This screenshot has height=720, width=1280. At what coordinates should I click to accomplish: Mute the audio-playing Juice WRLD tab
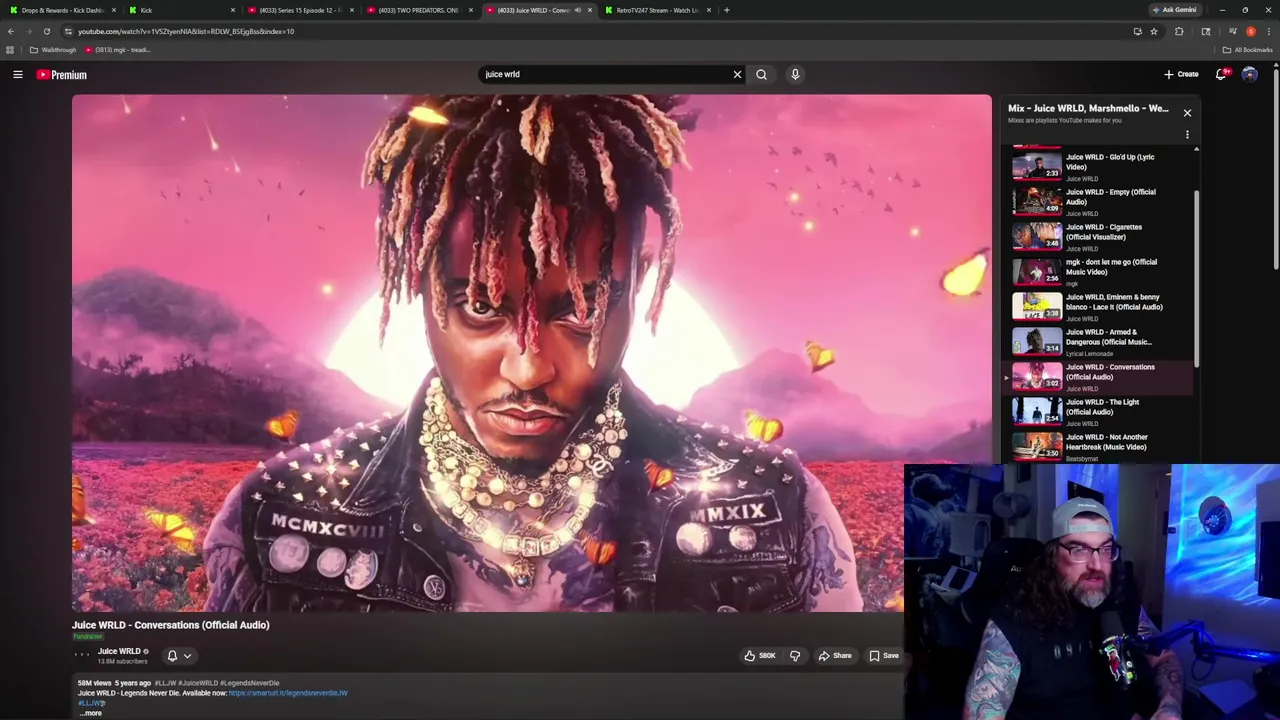click(x=577, y=10)
